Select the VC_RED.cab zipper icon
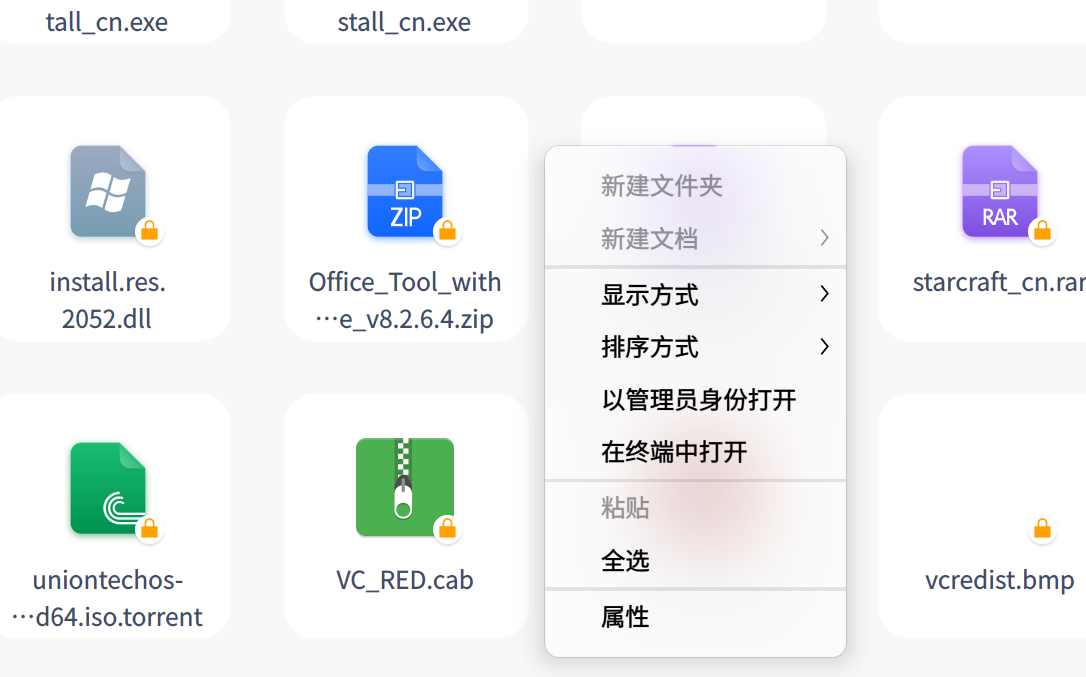The width and height of the screenshot is (1086, 677). pyautogui.click(x=405, y=487)
